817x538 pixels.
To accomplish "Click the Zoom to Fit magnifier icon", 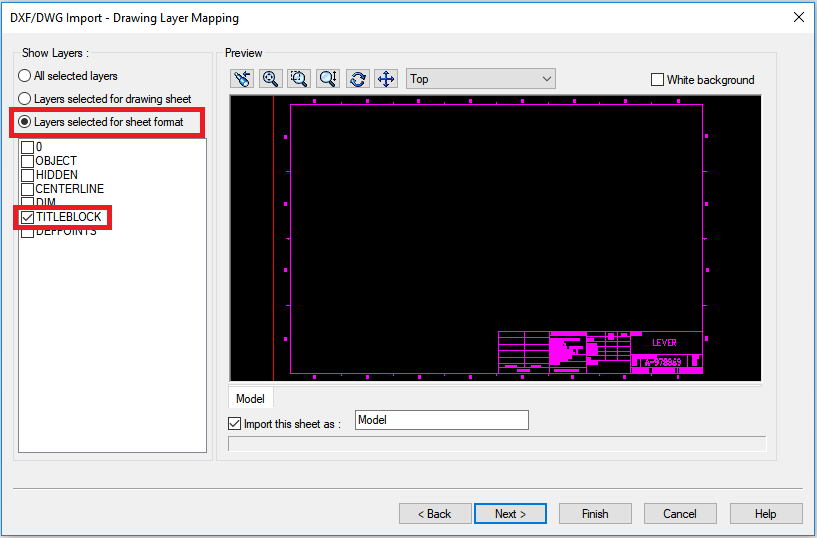I will (x=270, y=79).
